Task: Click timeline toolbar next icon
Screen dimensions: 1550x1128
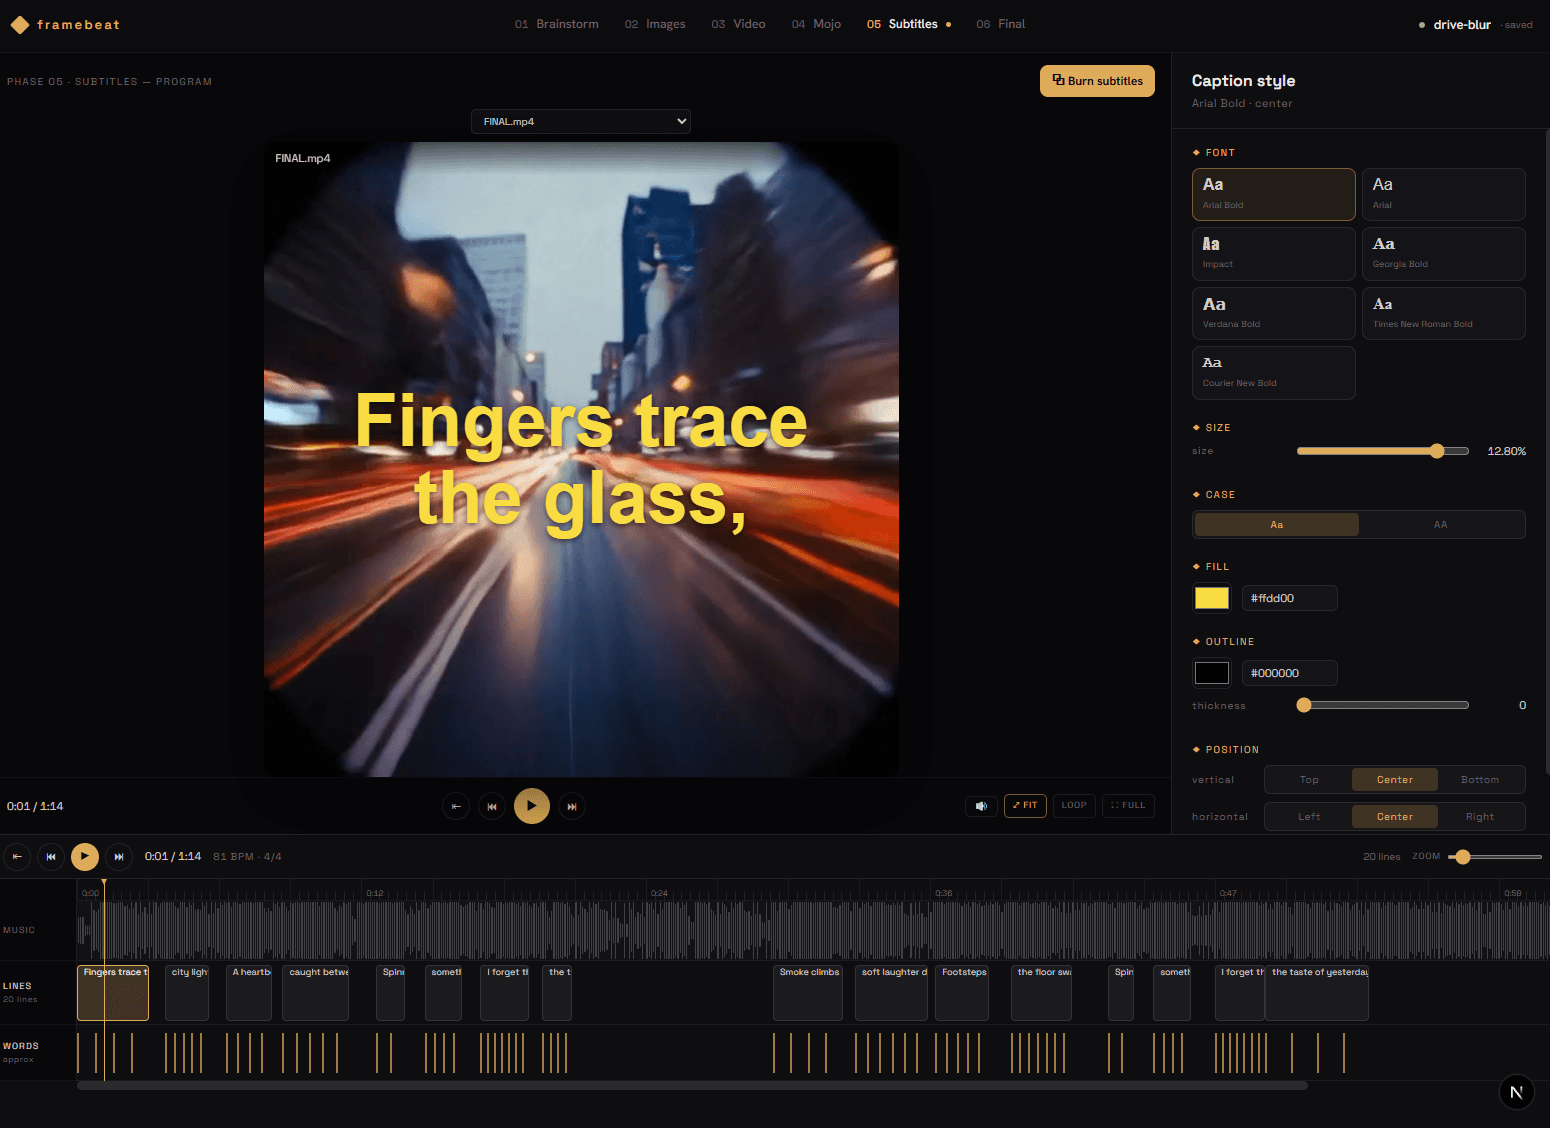Action: point(119,857)
